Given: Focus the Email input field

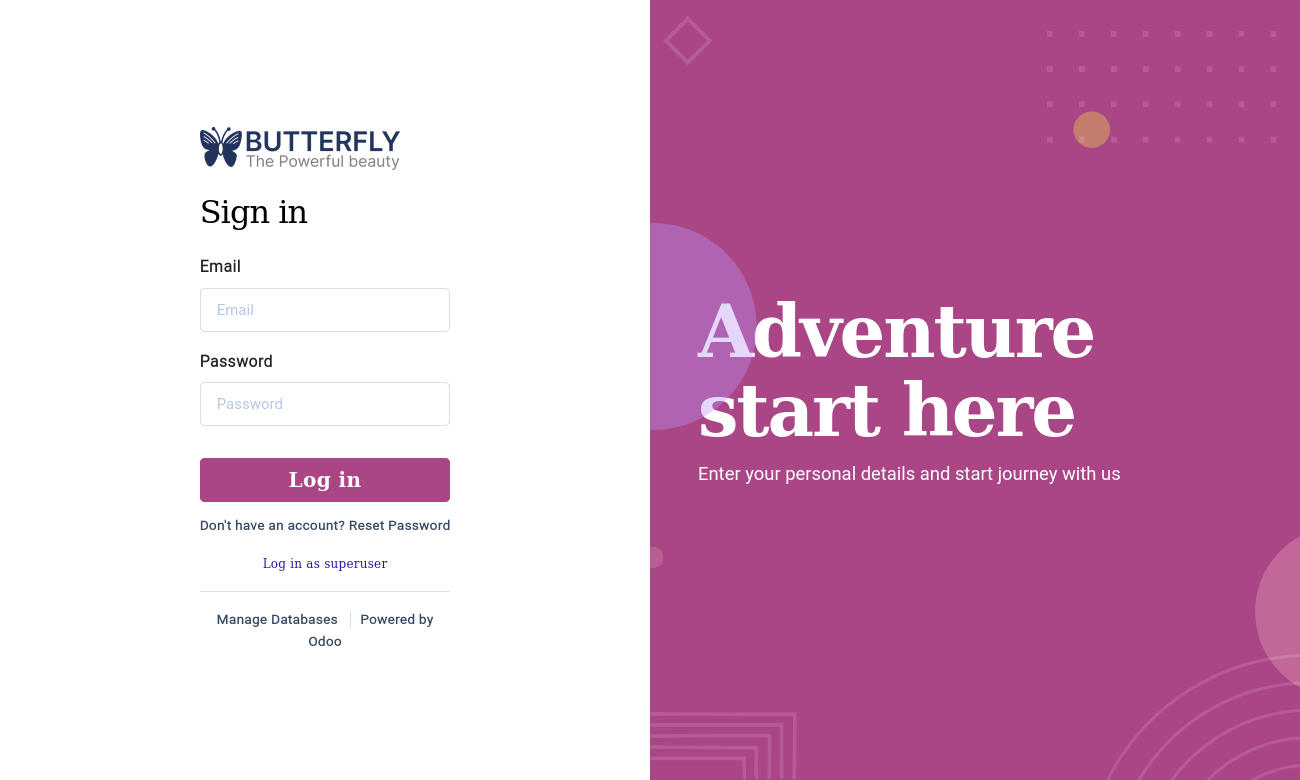Looking at the screenshot, I should (325, 310).
